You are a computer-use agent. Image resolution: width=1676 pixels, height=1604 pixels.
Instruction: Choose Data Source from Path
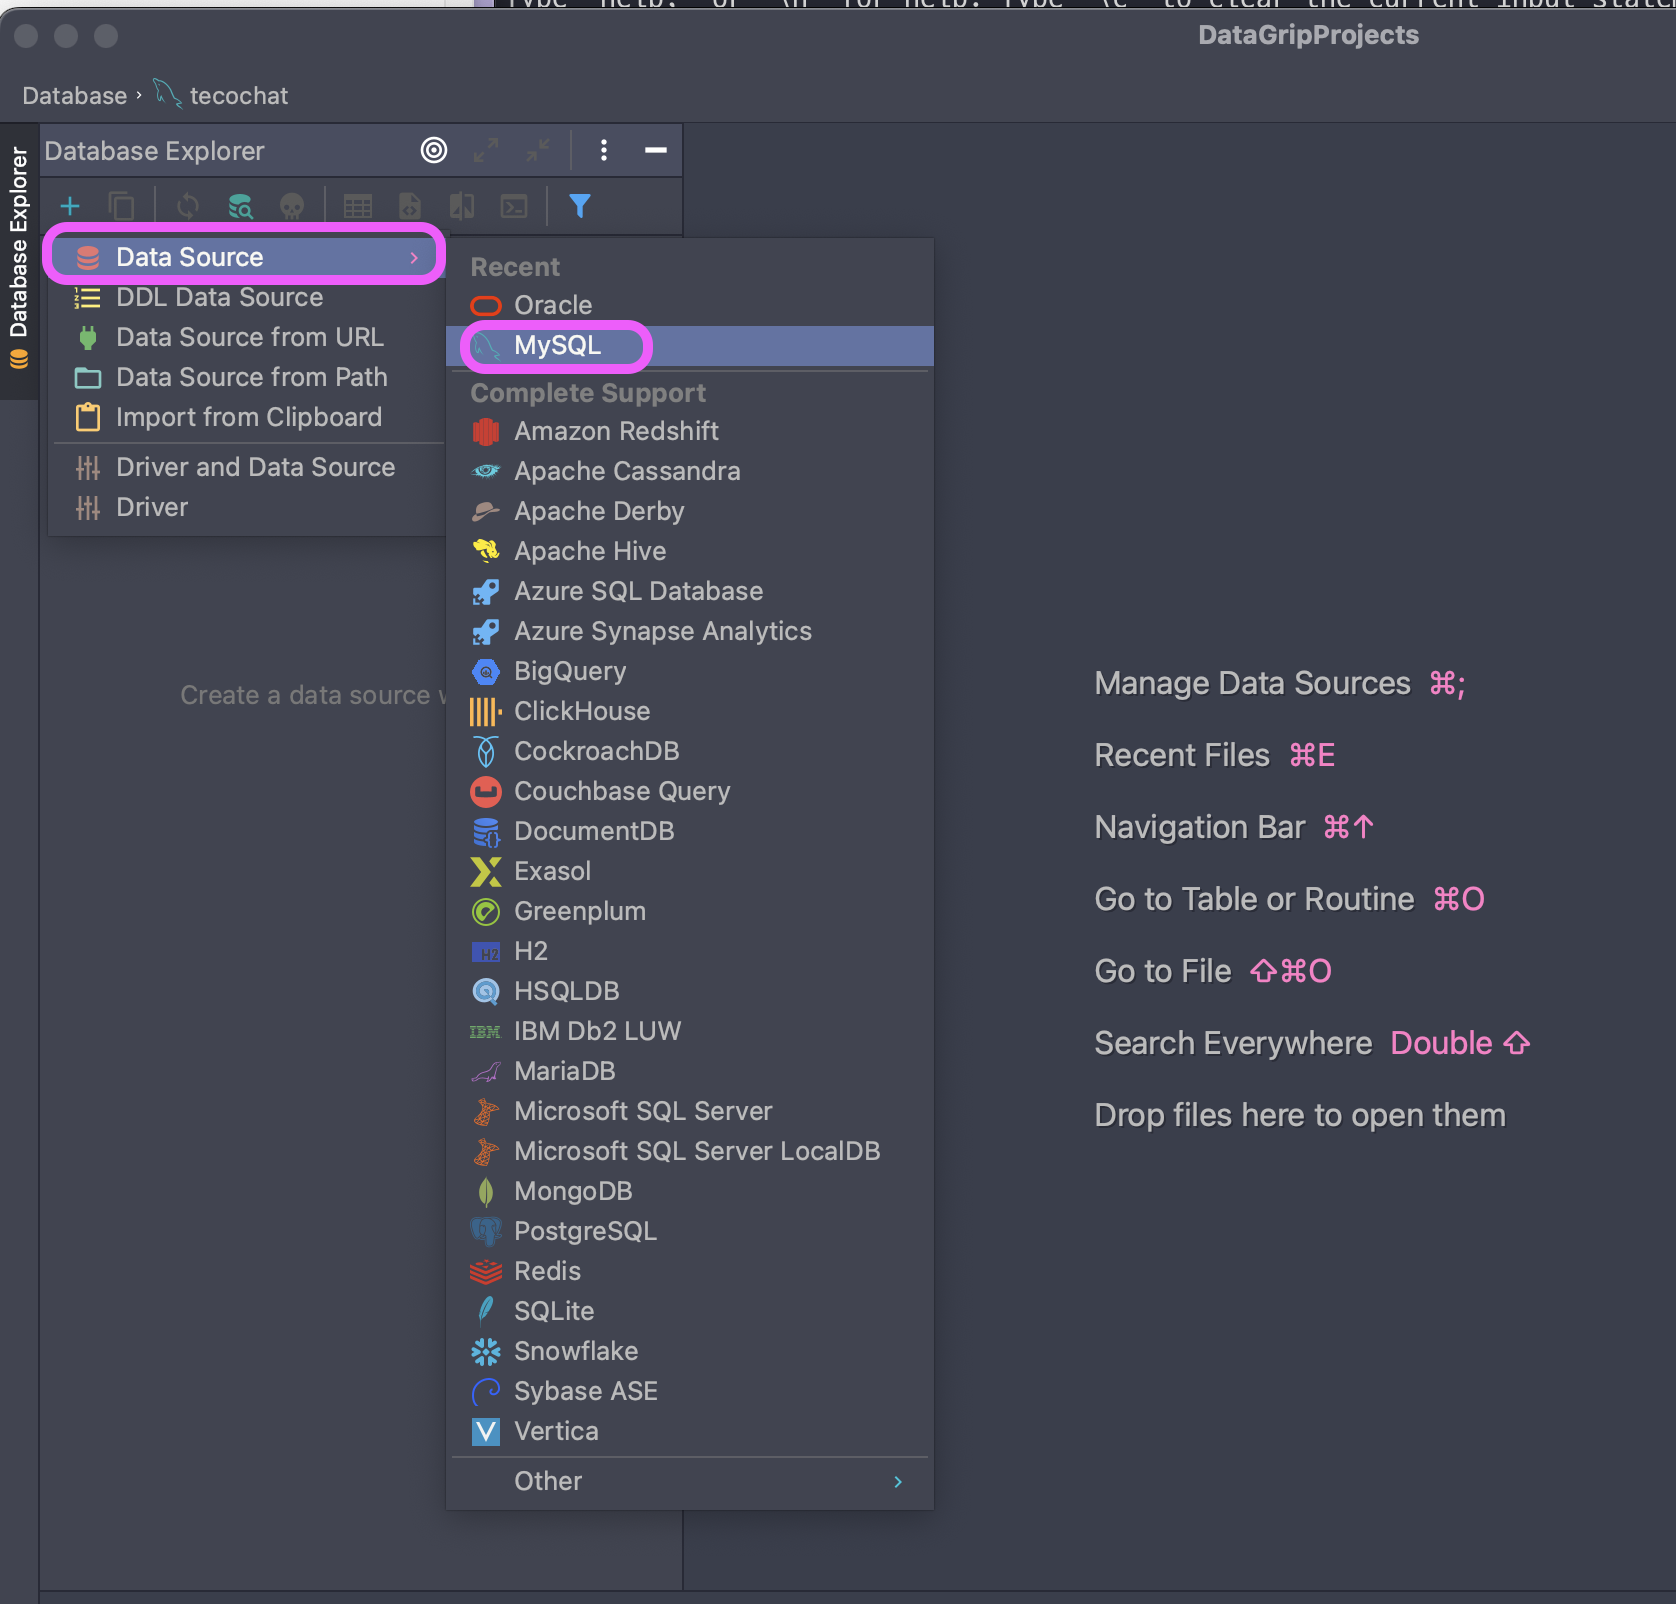pyautogui.click(x=245, y=377)
